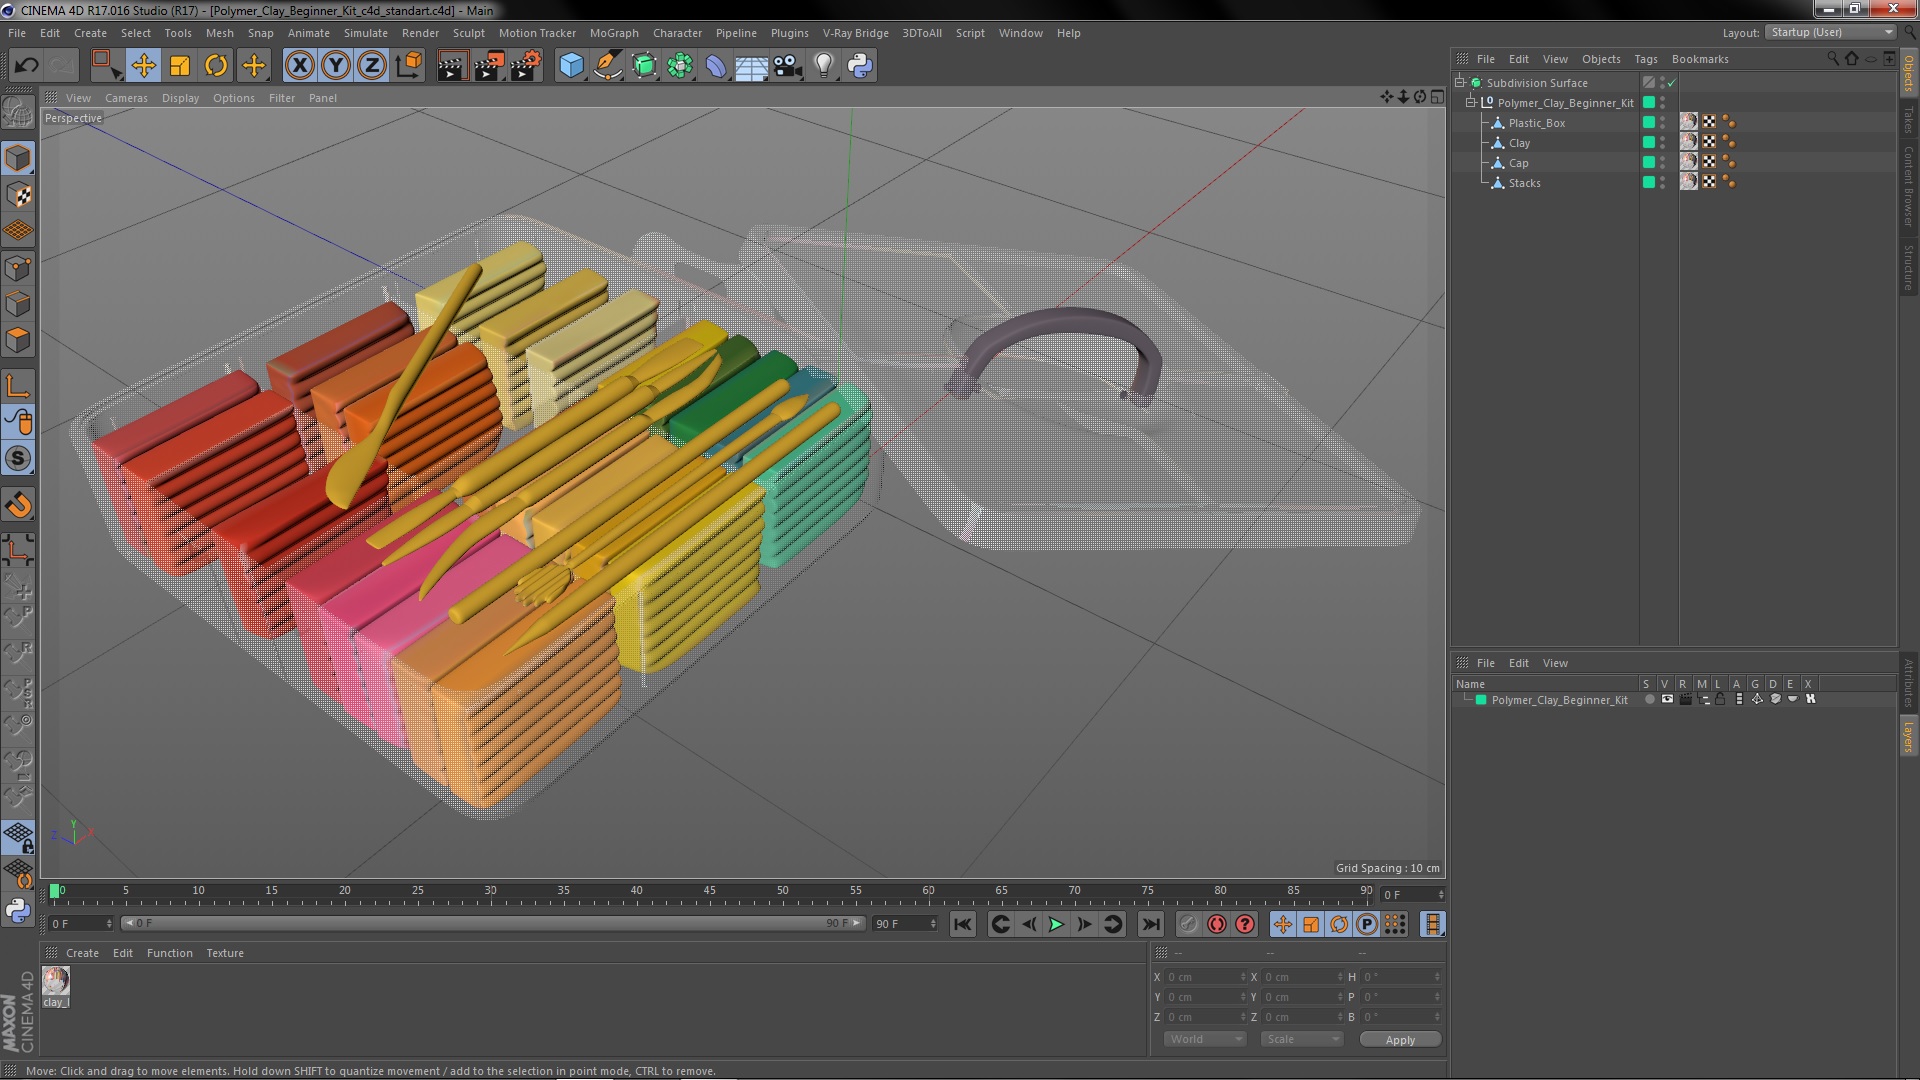Toggle visibility dots for Stacks object

click(1662, 183)
